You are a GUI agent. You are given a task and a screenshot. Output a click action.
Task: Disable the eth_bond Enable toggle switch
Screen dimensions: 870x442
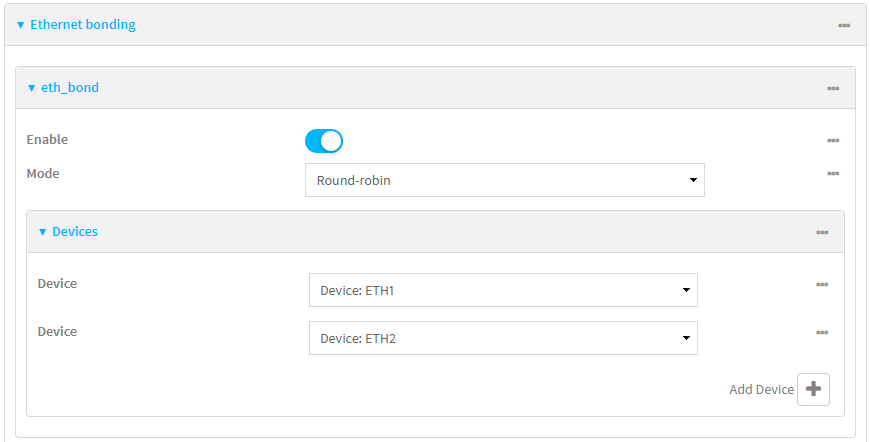(324, 141)
